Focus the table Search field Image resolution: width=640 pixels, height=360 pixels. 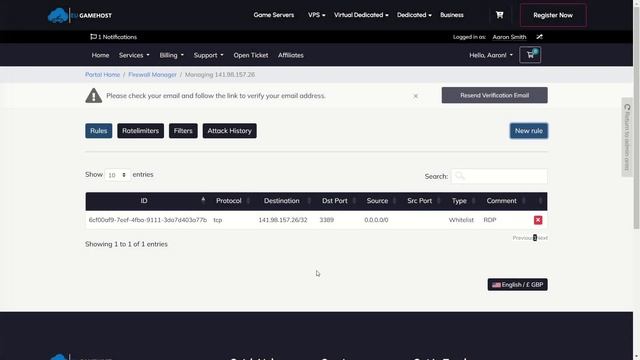[x=499, y=176]
